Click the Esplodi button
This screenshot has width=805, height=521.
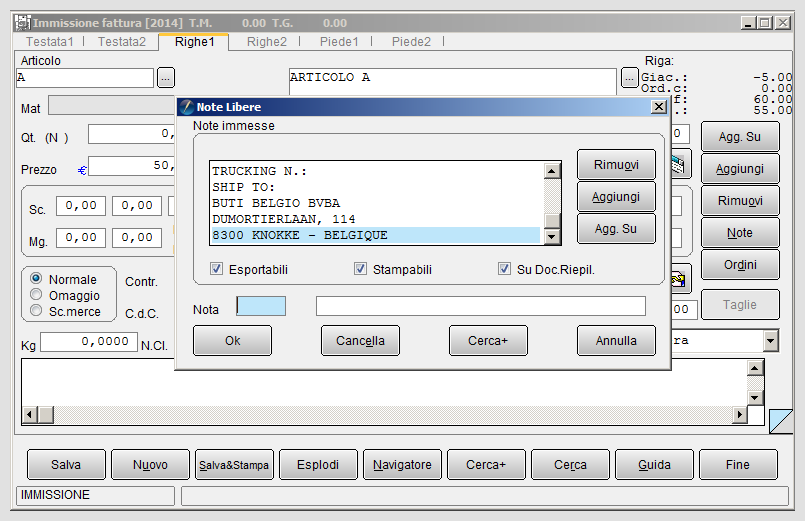point(318,465)
